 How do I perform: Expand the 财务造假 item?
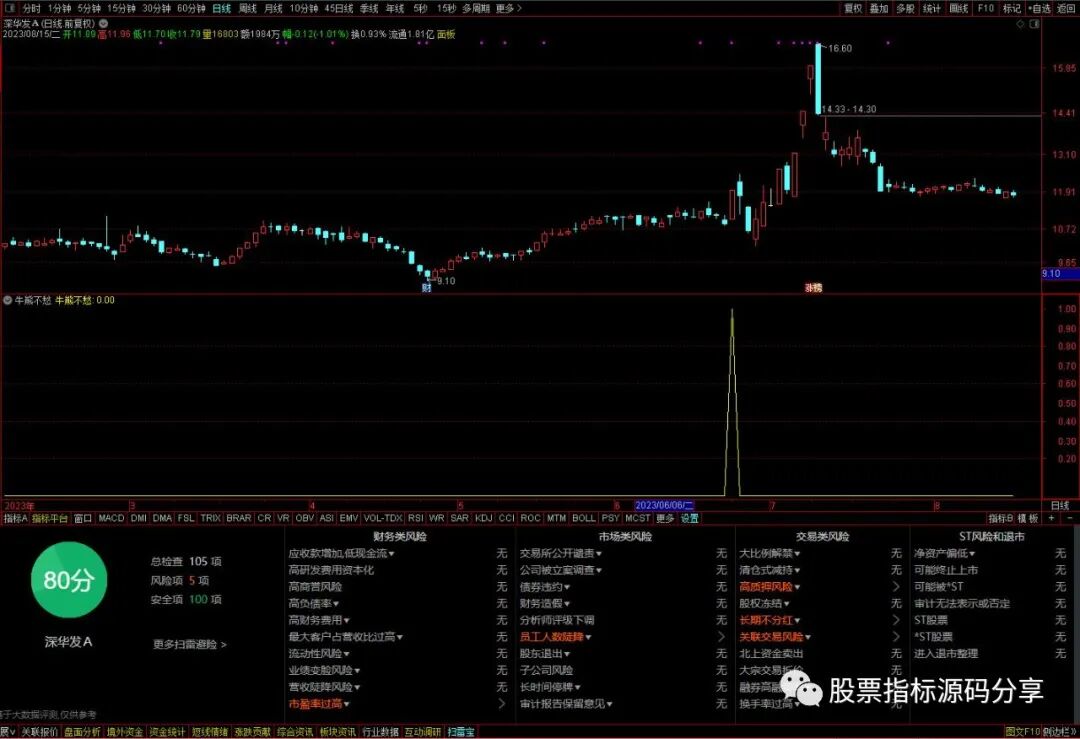coord(545,603)
